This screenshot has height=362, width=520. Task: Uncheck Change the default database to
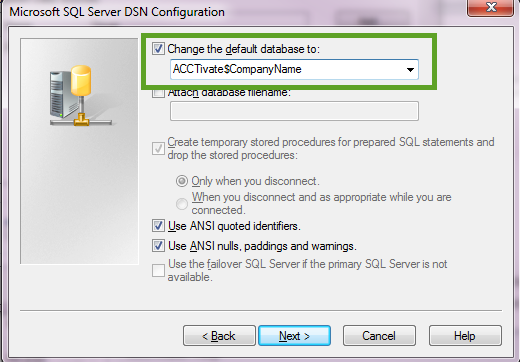[158, 49]
